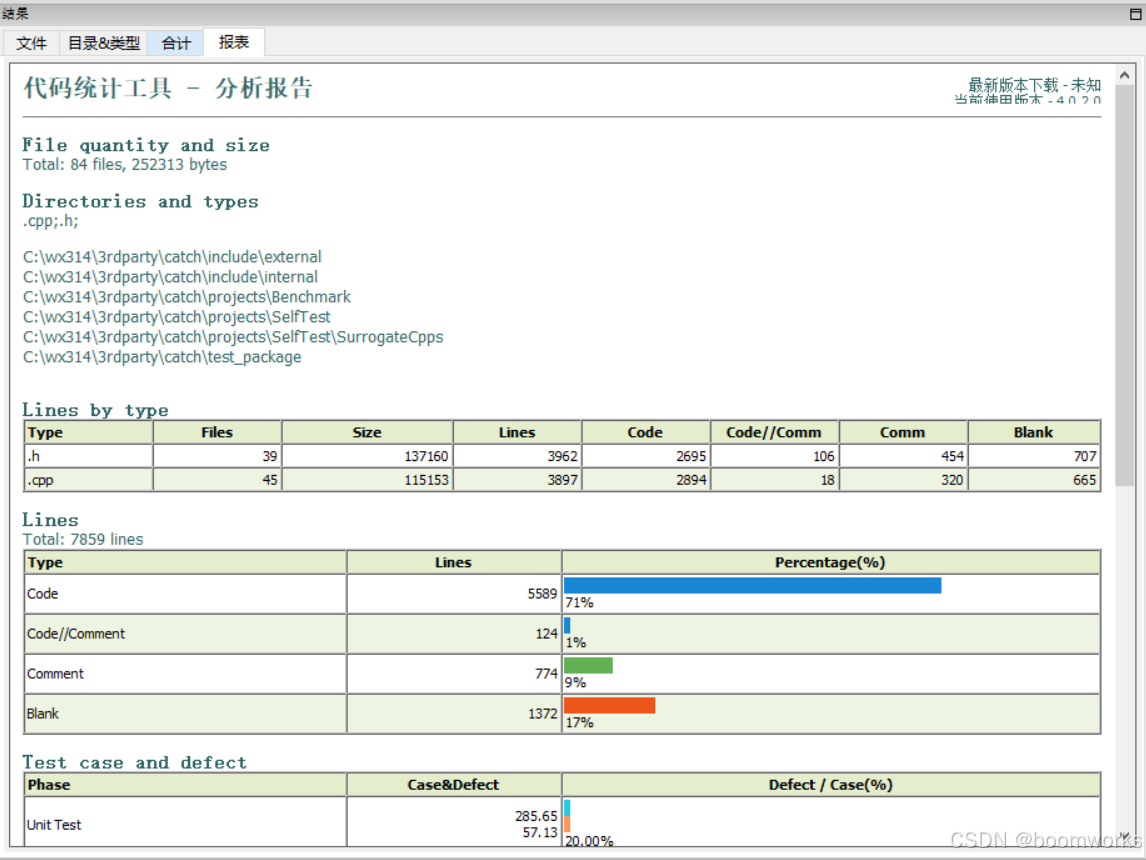
Task: Click the .h type row cell
Action: [x=88, y=456]
